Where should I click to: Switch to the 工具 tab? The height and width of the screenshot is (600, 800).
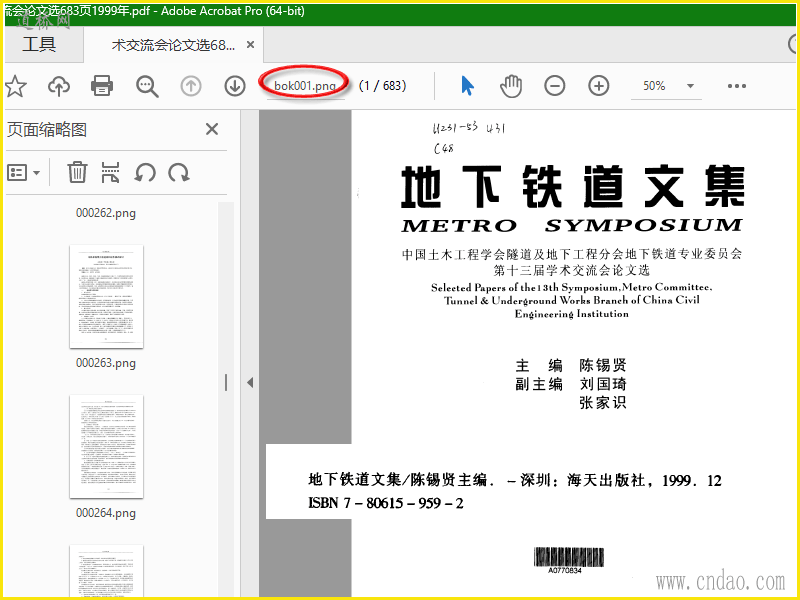coord(39,44)
